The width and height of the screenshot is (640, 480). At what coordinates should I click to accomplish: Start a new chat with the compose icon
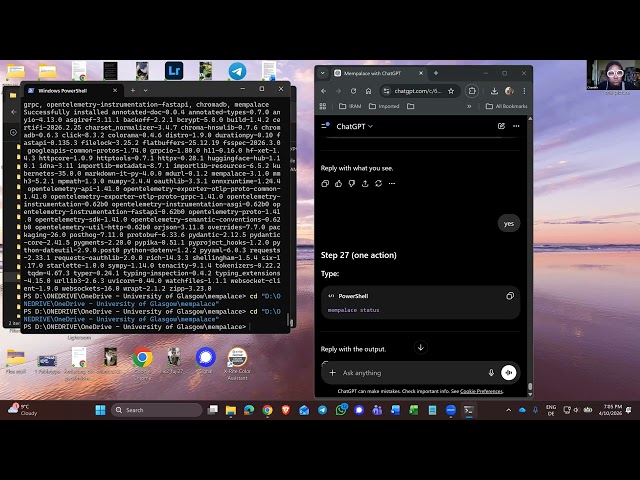[501, 126]
